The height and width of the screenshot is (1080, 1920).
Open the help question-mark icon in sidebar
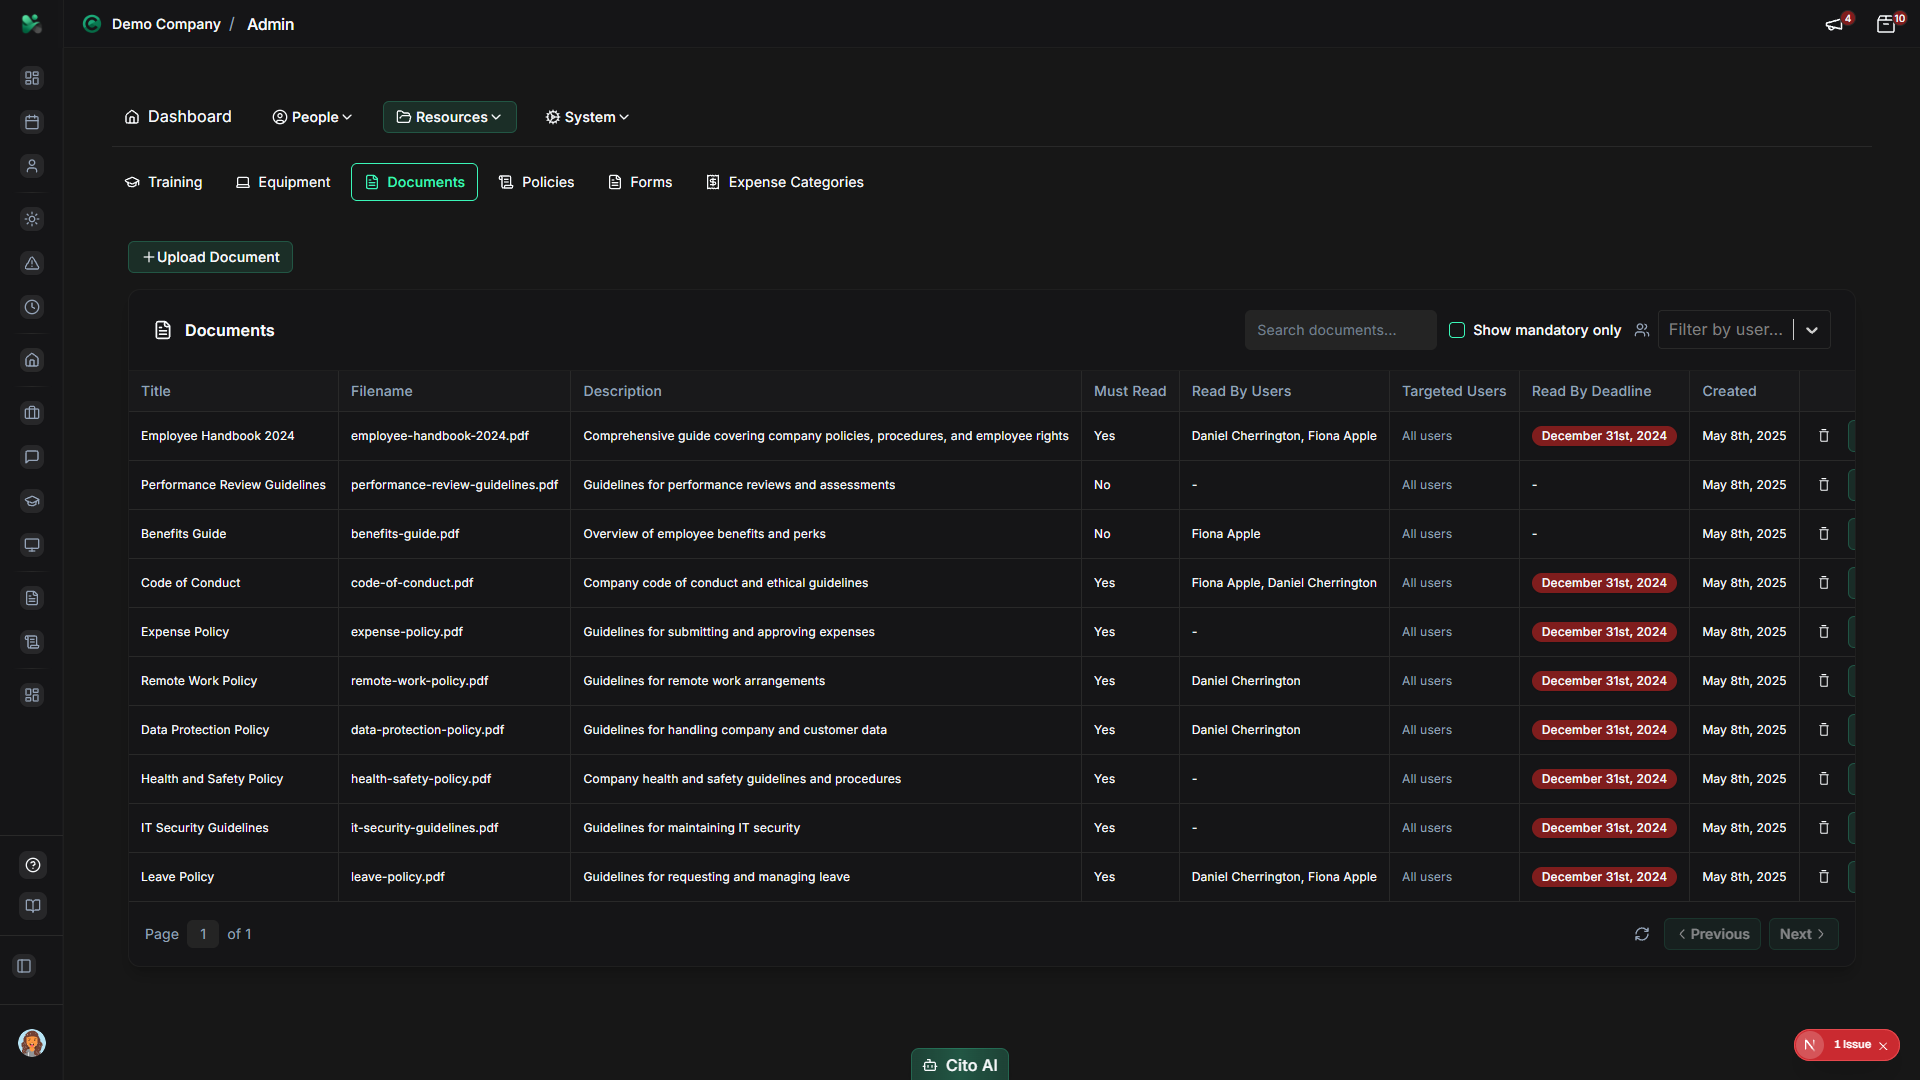(x=32, y=865)
